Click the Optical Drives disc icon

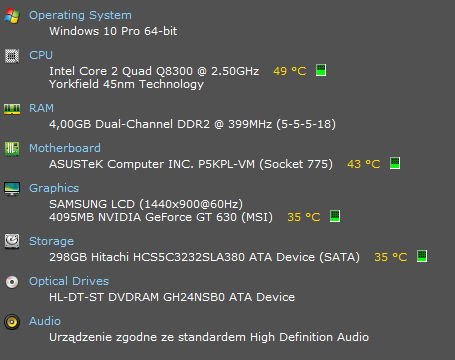pos(12,282)
